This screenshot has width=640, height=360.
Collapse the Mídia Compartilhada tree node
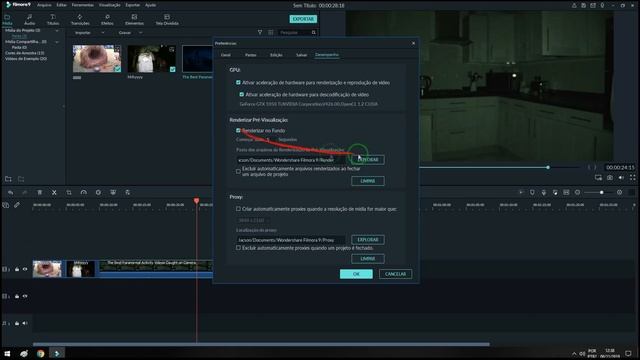[x=57, y=42]
